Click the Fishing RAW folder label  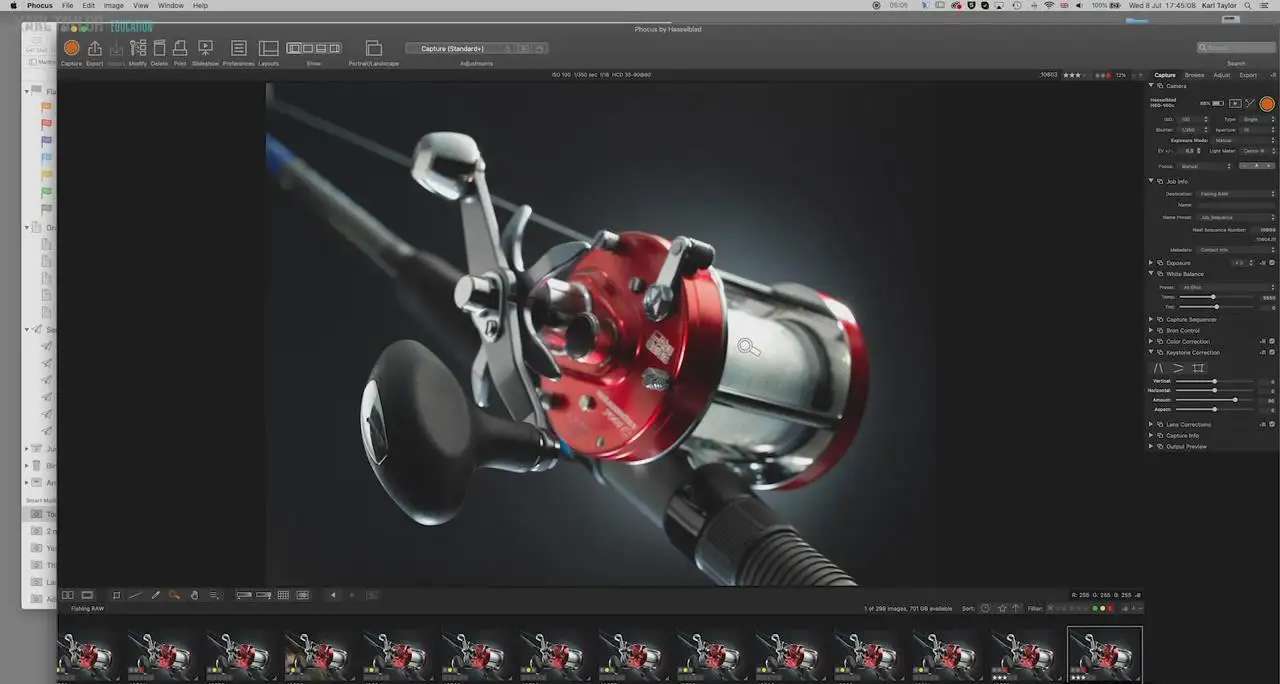click(86, 608)
